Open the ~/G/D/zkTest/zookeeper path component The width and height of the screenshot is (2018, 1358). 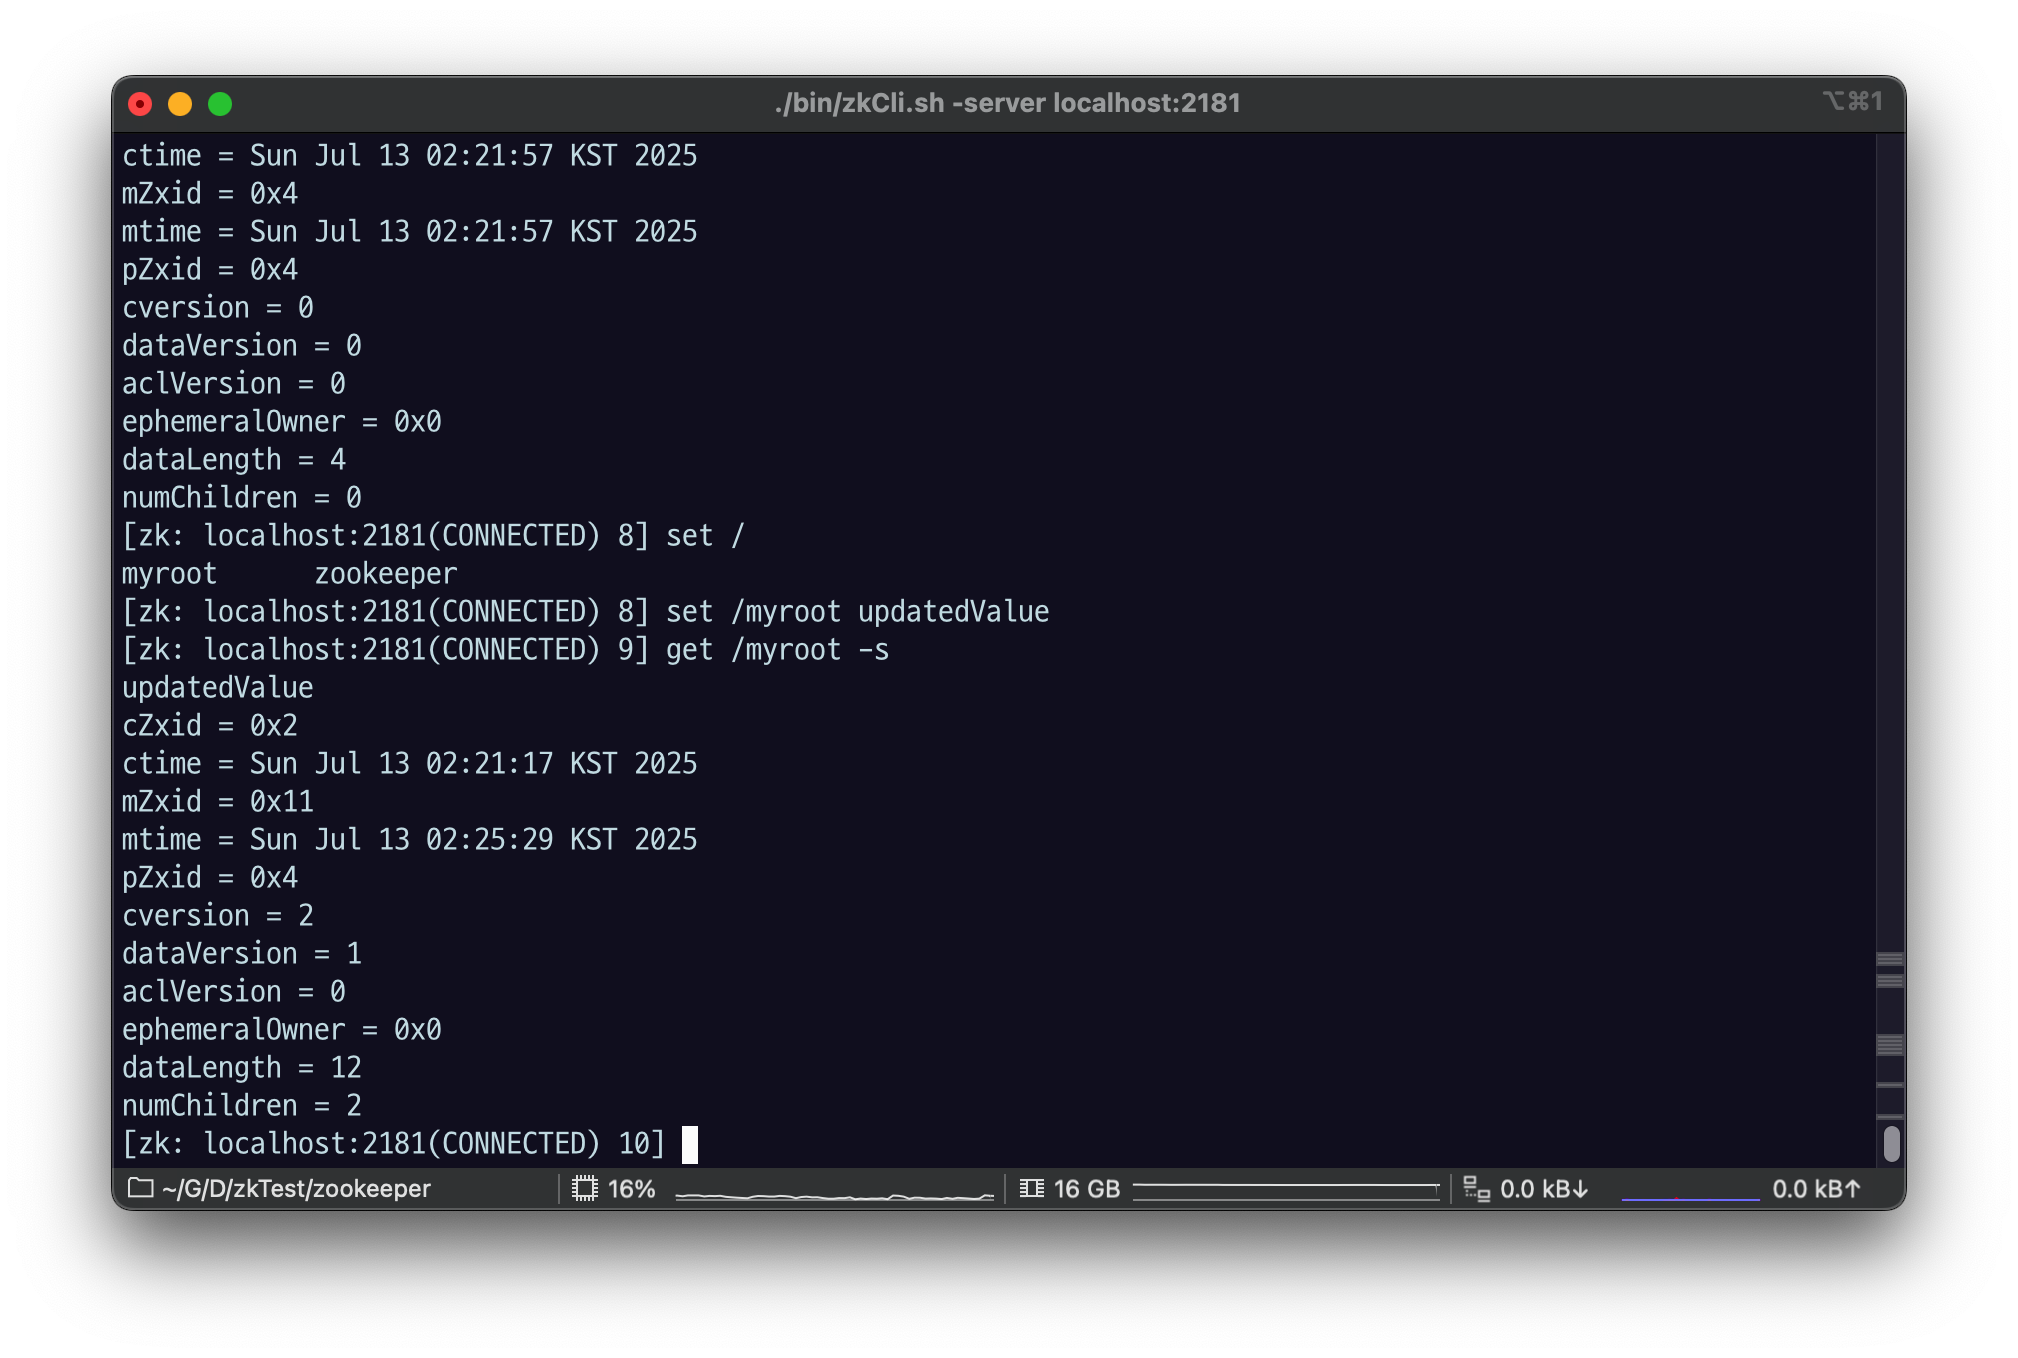pyautogui.click(x=296, y=1189)
